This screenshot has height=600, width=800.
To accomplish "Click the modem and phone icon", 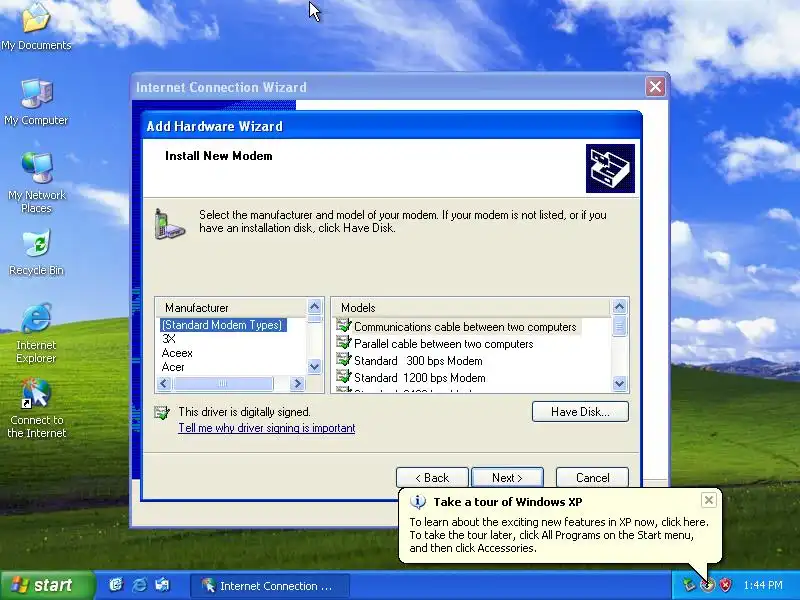I will pyautogui.click(x=169, y=223).
